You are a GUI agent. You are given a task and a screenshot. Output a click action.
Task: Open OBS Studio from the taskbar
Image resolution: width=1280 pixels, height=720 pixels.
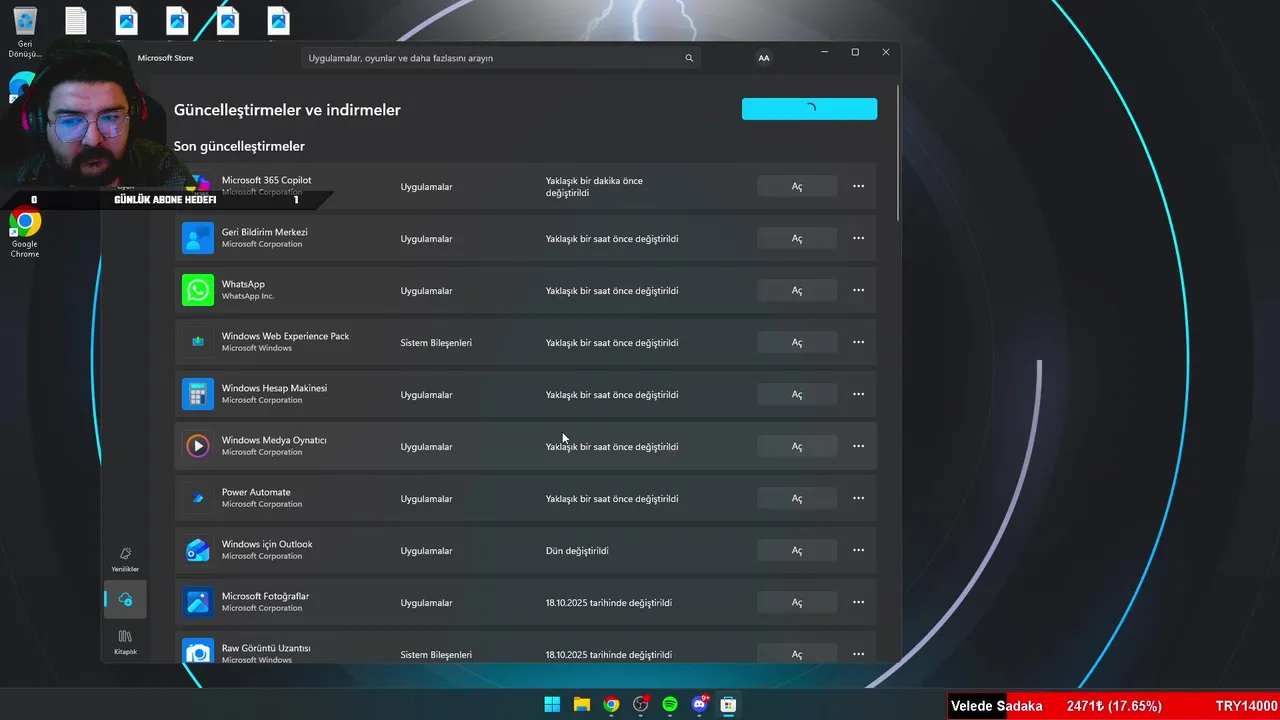[x=641, y=704]
